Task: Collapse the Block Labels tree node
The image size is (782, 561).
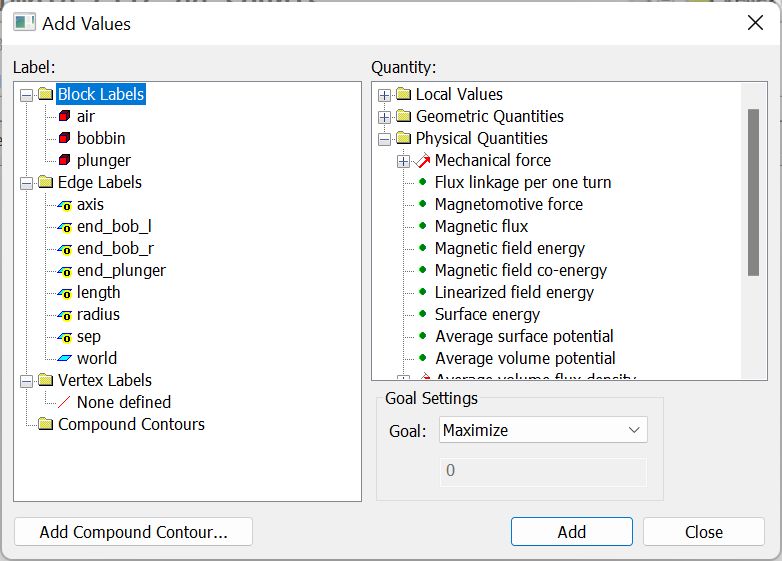Action: coord(26,95)
